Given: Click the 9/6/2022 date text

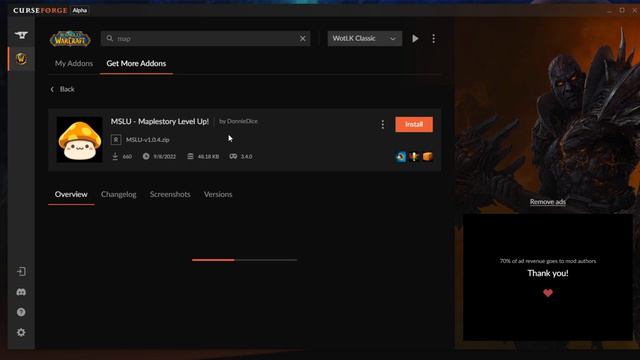Looking at the screenshot, I should pyautogui.click(x=164, y=156).
